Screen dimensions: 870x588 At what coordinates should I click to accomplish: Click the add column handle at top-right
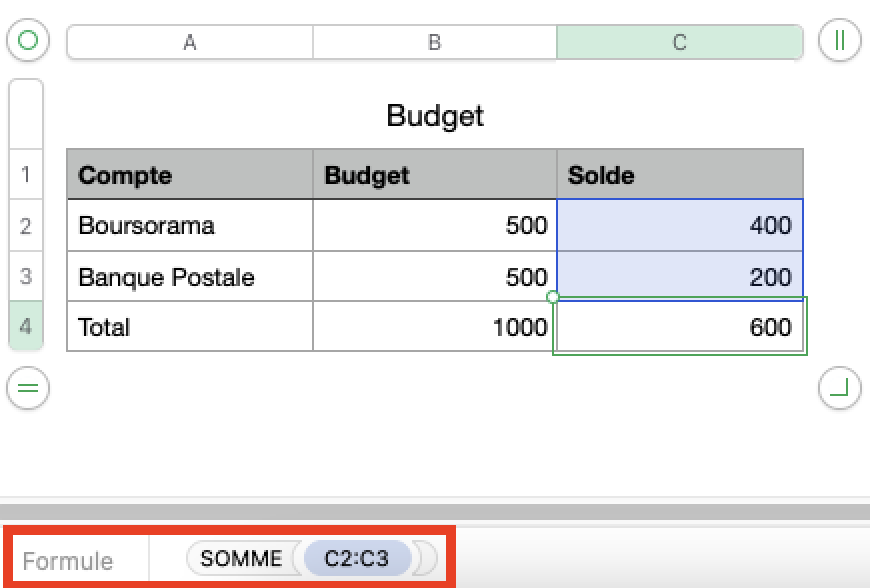pos(839,41)
